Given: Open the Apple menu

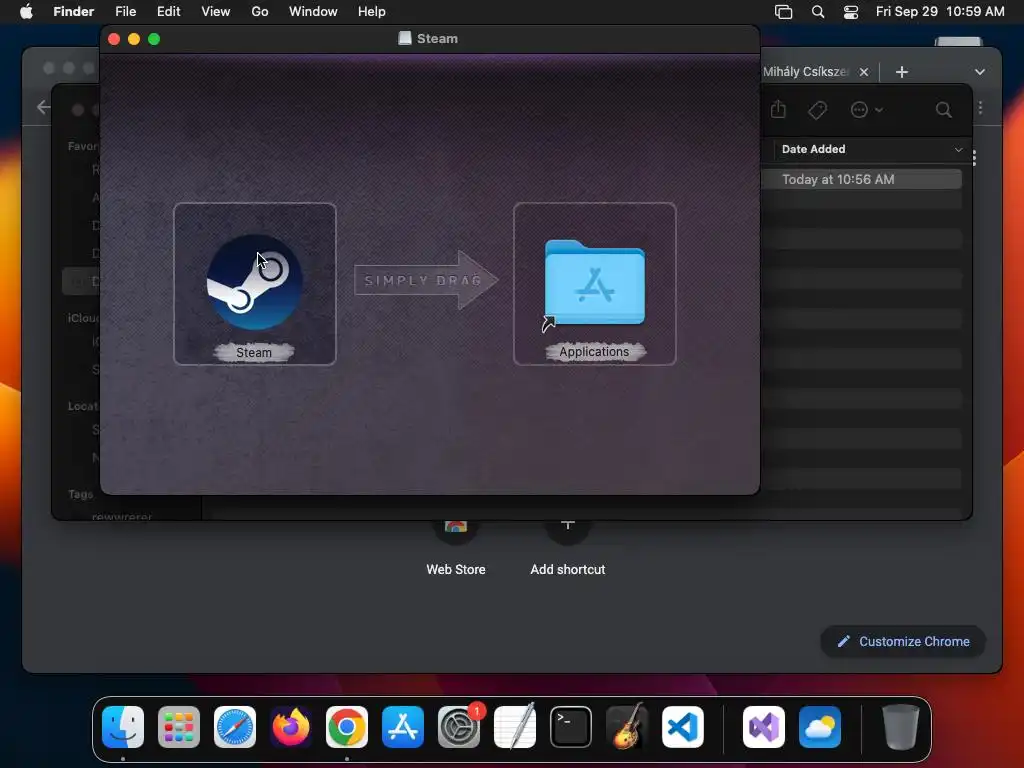Looking at the screenshot, I should coord(26,12).
